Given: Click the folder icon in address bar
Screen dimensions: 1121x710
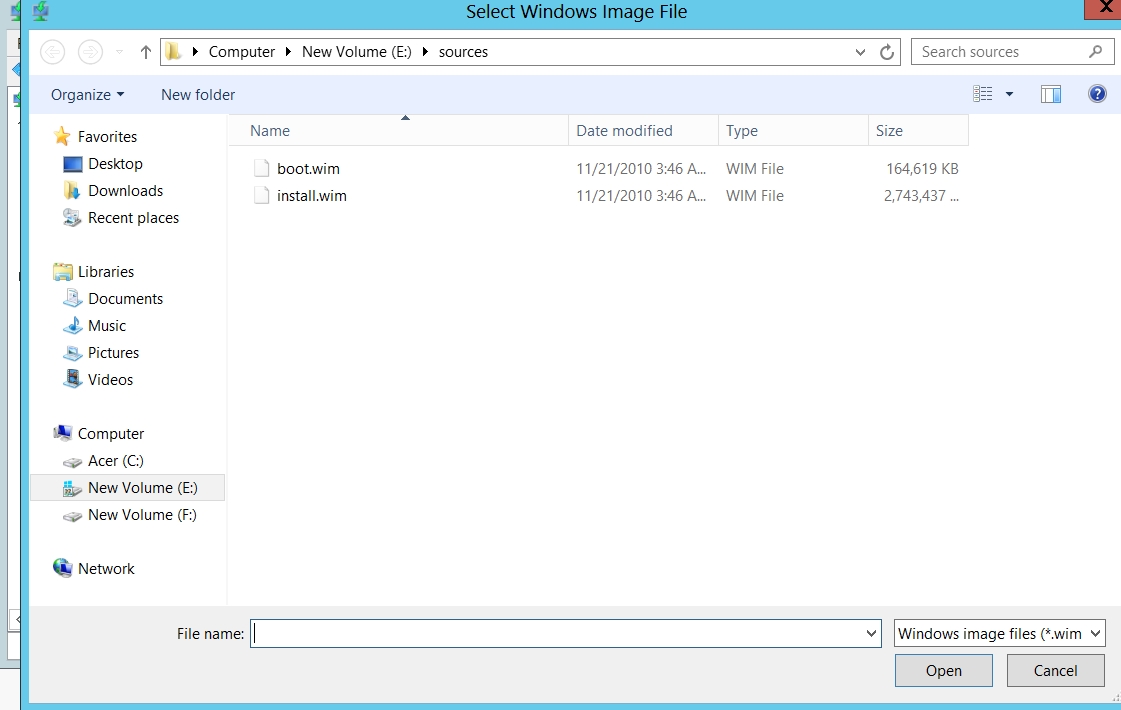Looking at the screenshot, I should [x=173, y=51].
